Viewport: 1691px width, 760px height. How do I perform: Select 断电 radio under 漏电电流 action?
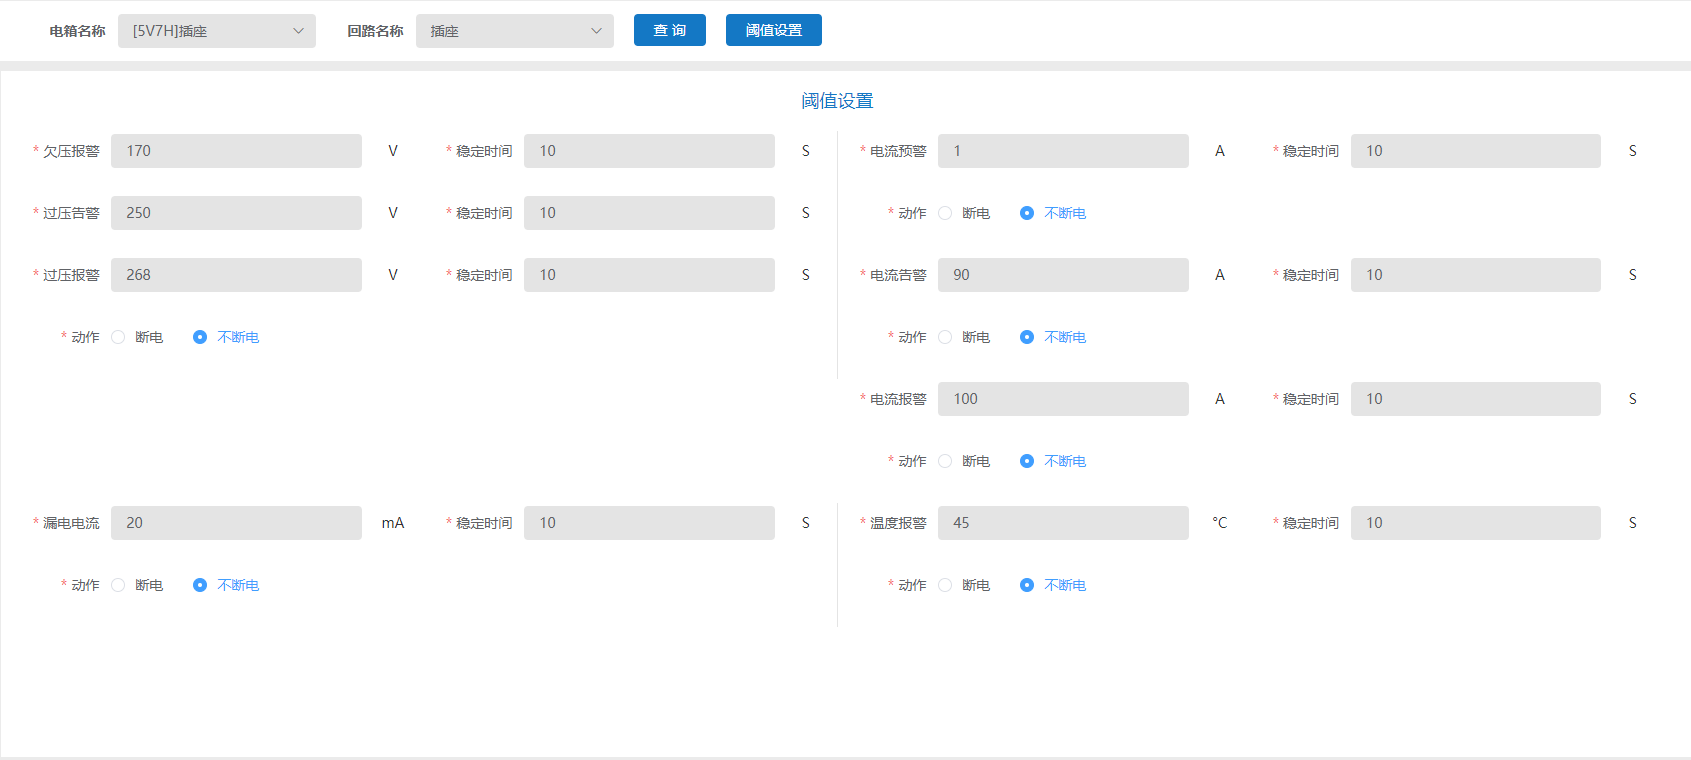pos(119,585)
